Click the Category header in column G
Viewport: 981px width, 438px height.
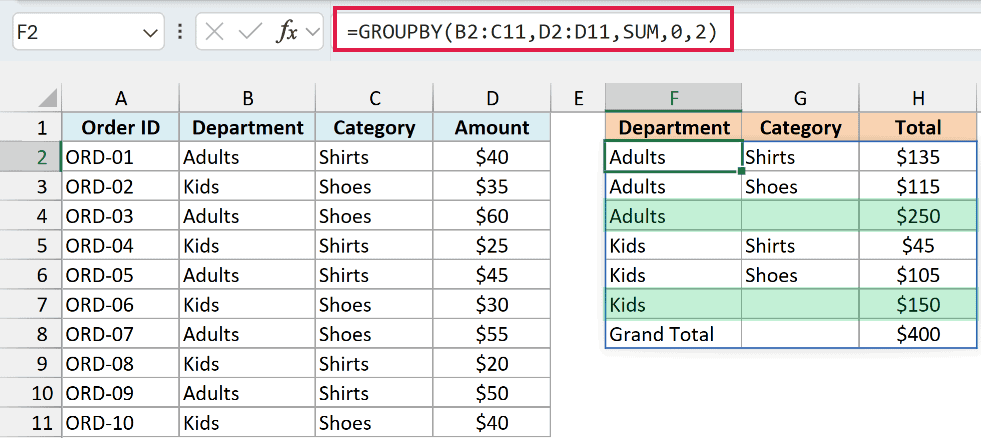[800, 128]
